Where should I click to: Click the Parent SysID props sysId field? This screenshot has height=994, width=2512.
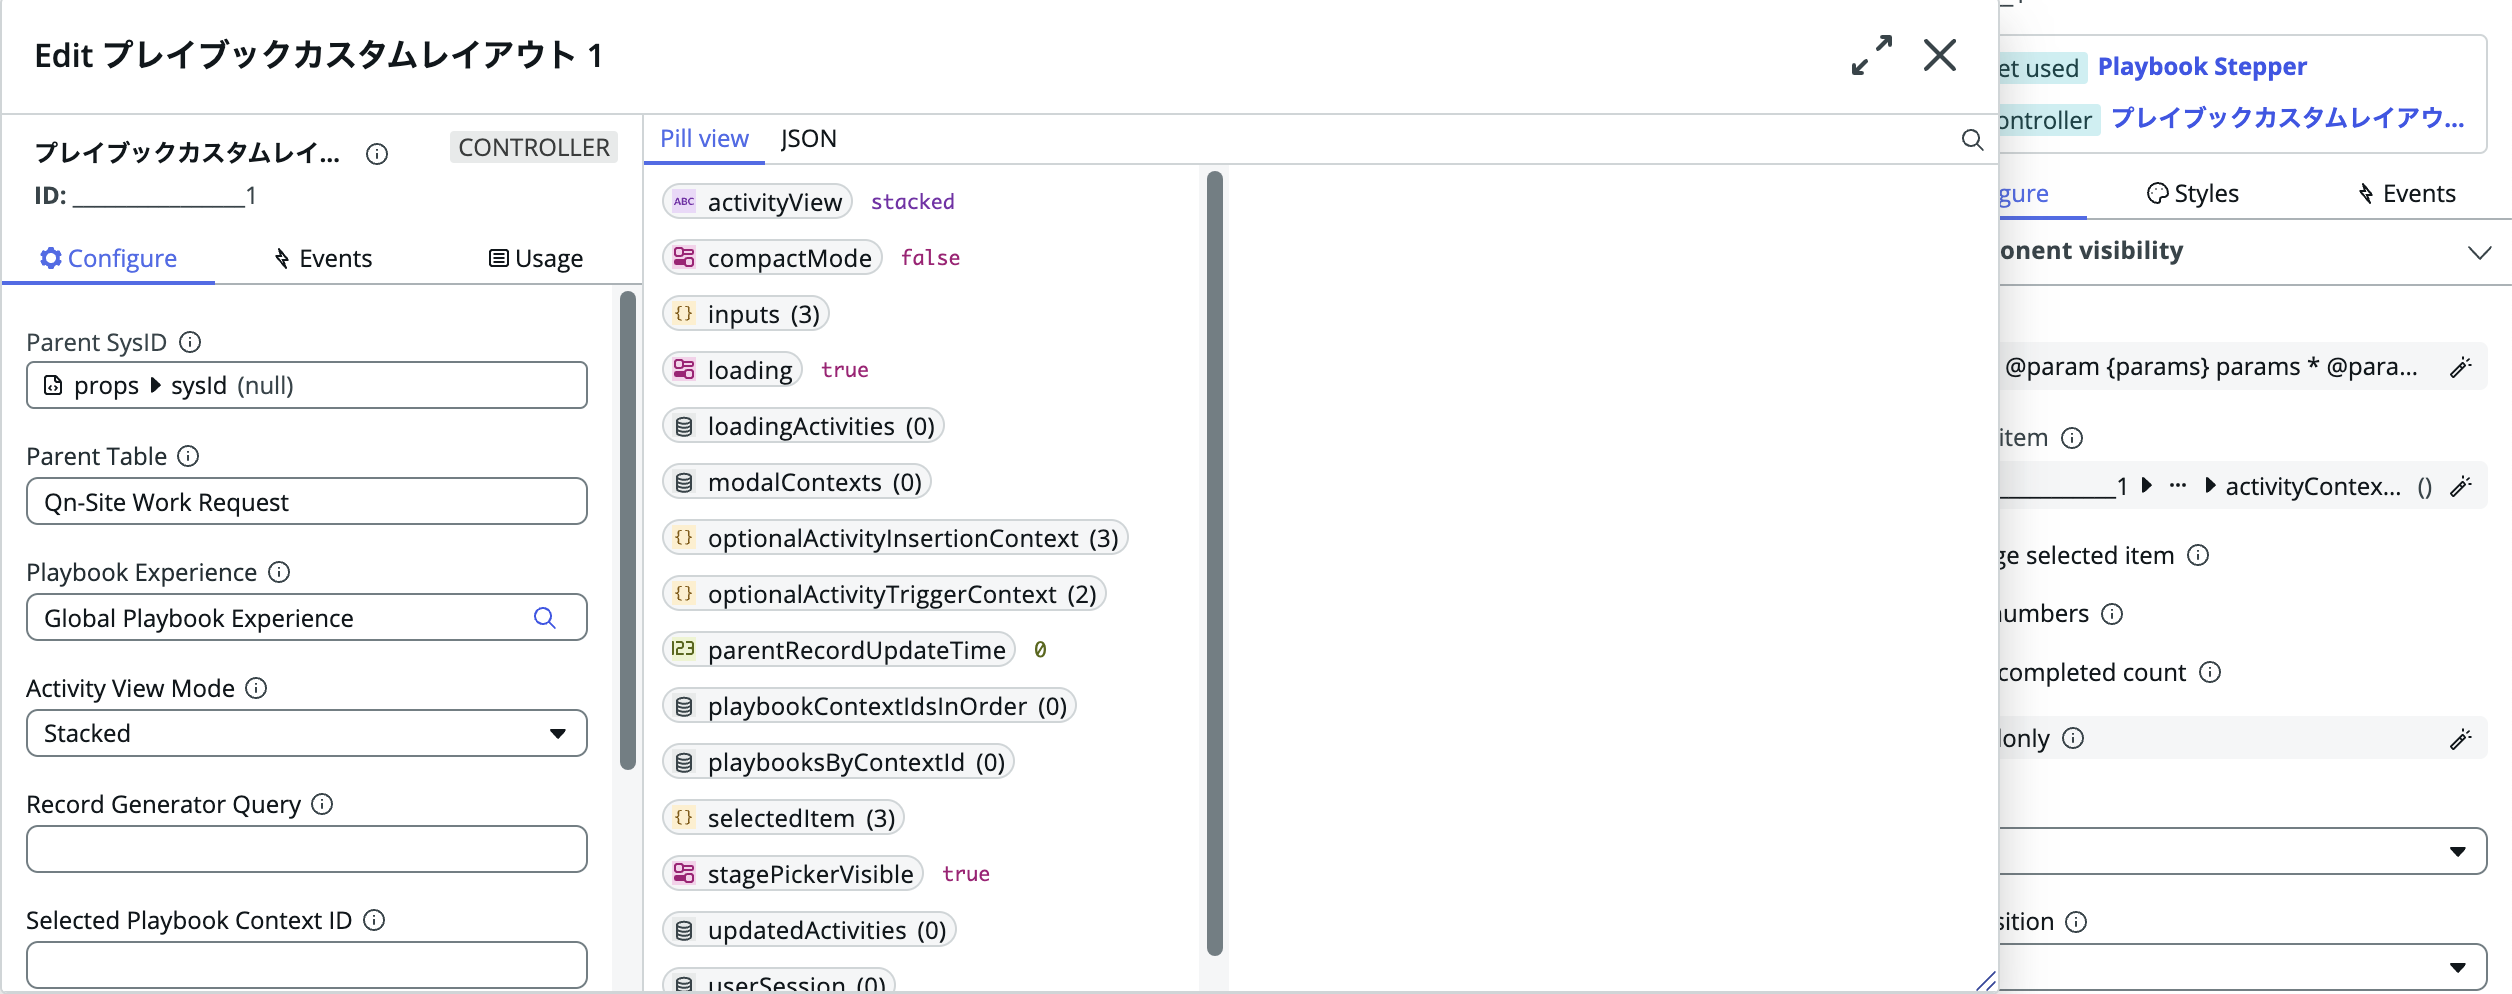pyautogui.click(x=307, y=385)
